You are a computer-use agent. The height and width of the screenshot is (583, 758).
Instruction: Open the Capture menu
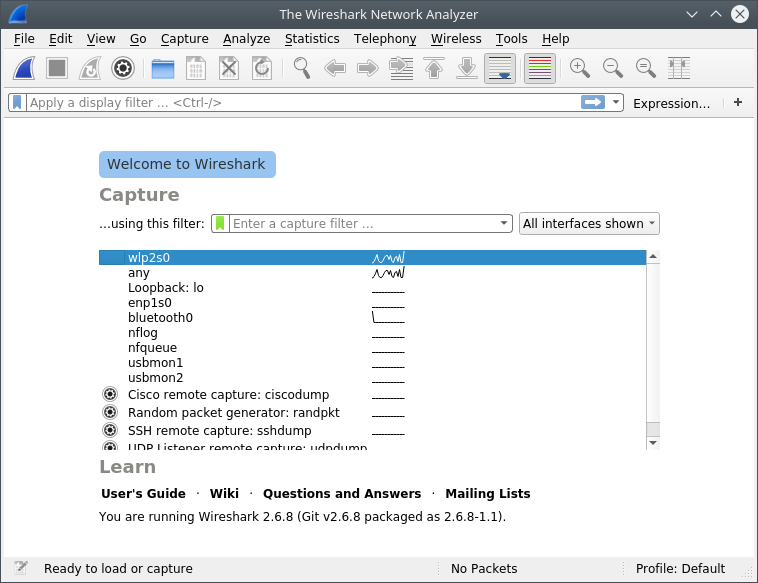coord(185,39)
